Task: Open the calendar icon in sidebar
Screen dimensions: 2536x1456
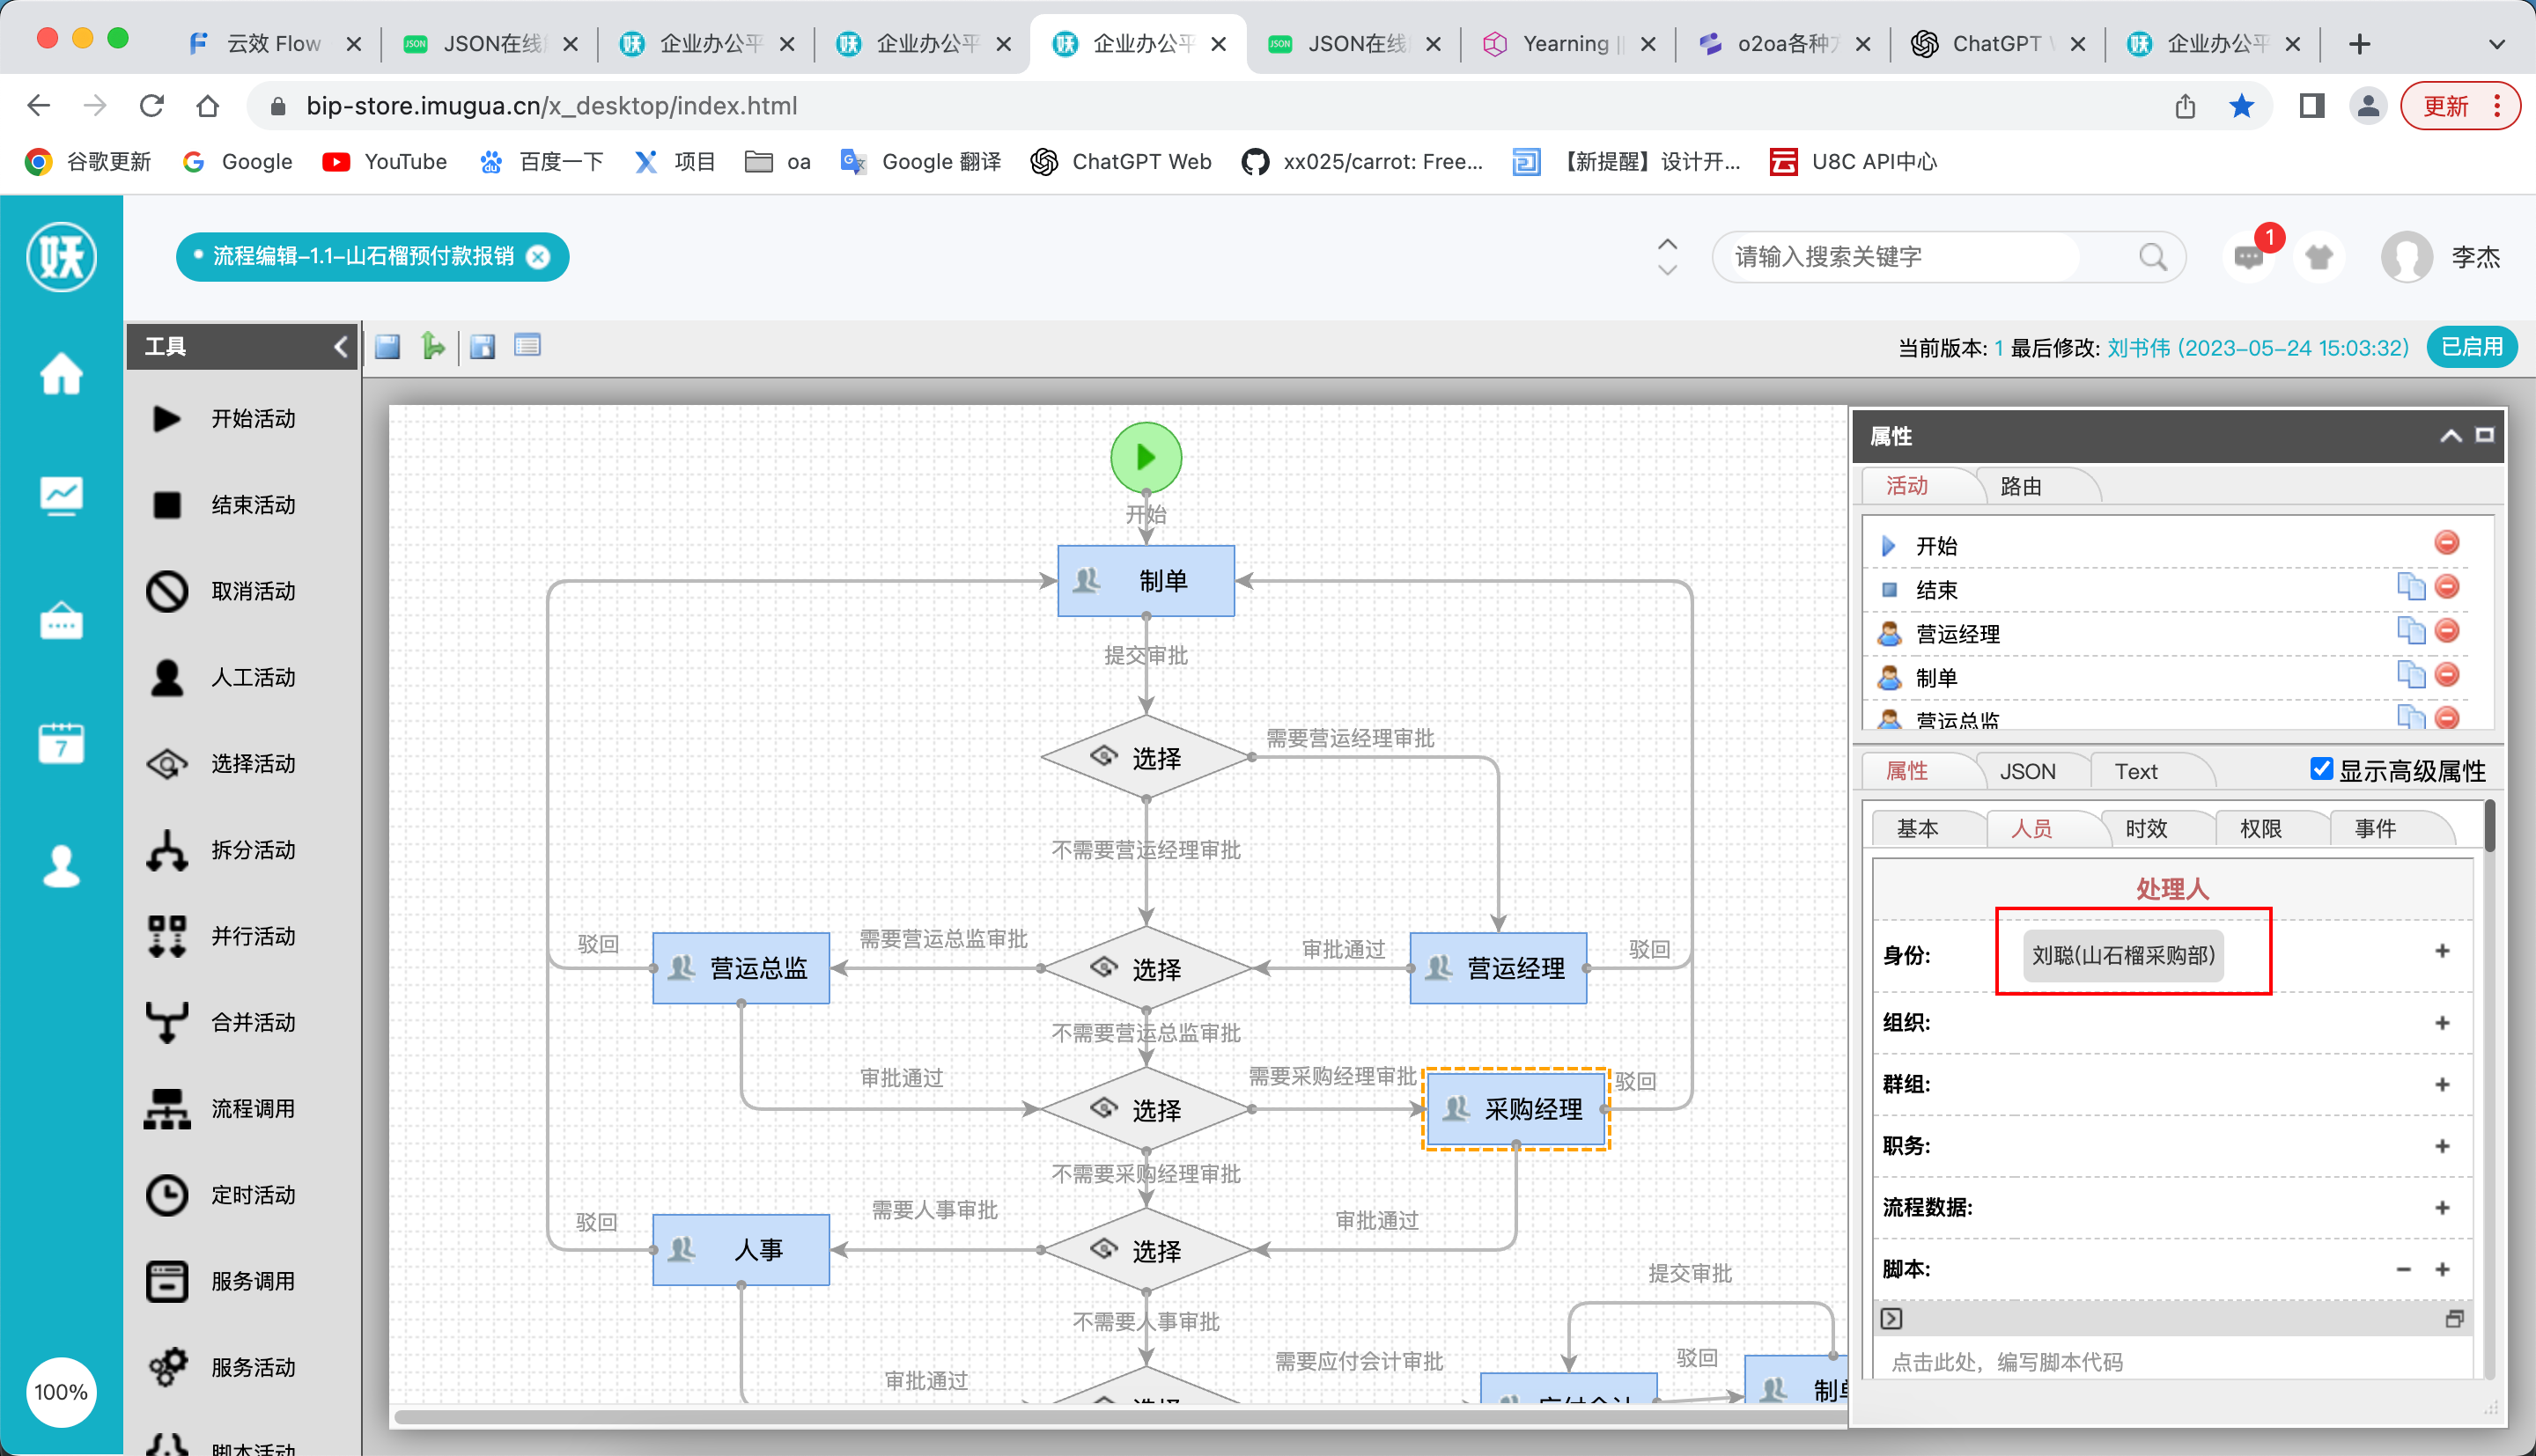Action: click(x=61, y=744)
